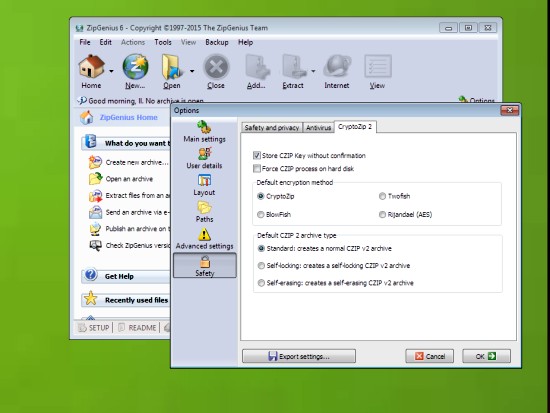The image size is (550, 413).
Task: Click the Check ZipGenius version icon
Action: click(95, 245)
